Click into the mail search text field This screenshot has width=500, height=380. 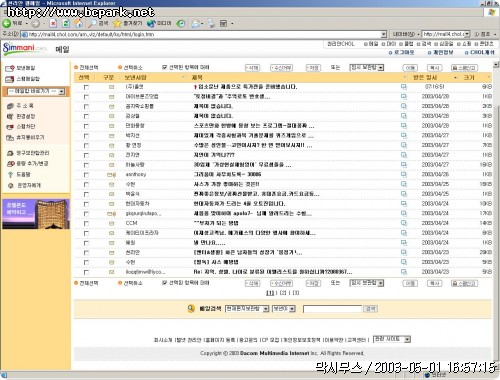(333, 309)
